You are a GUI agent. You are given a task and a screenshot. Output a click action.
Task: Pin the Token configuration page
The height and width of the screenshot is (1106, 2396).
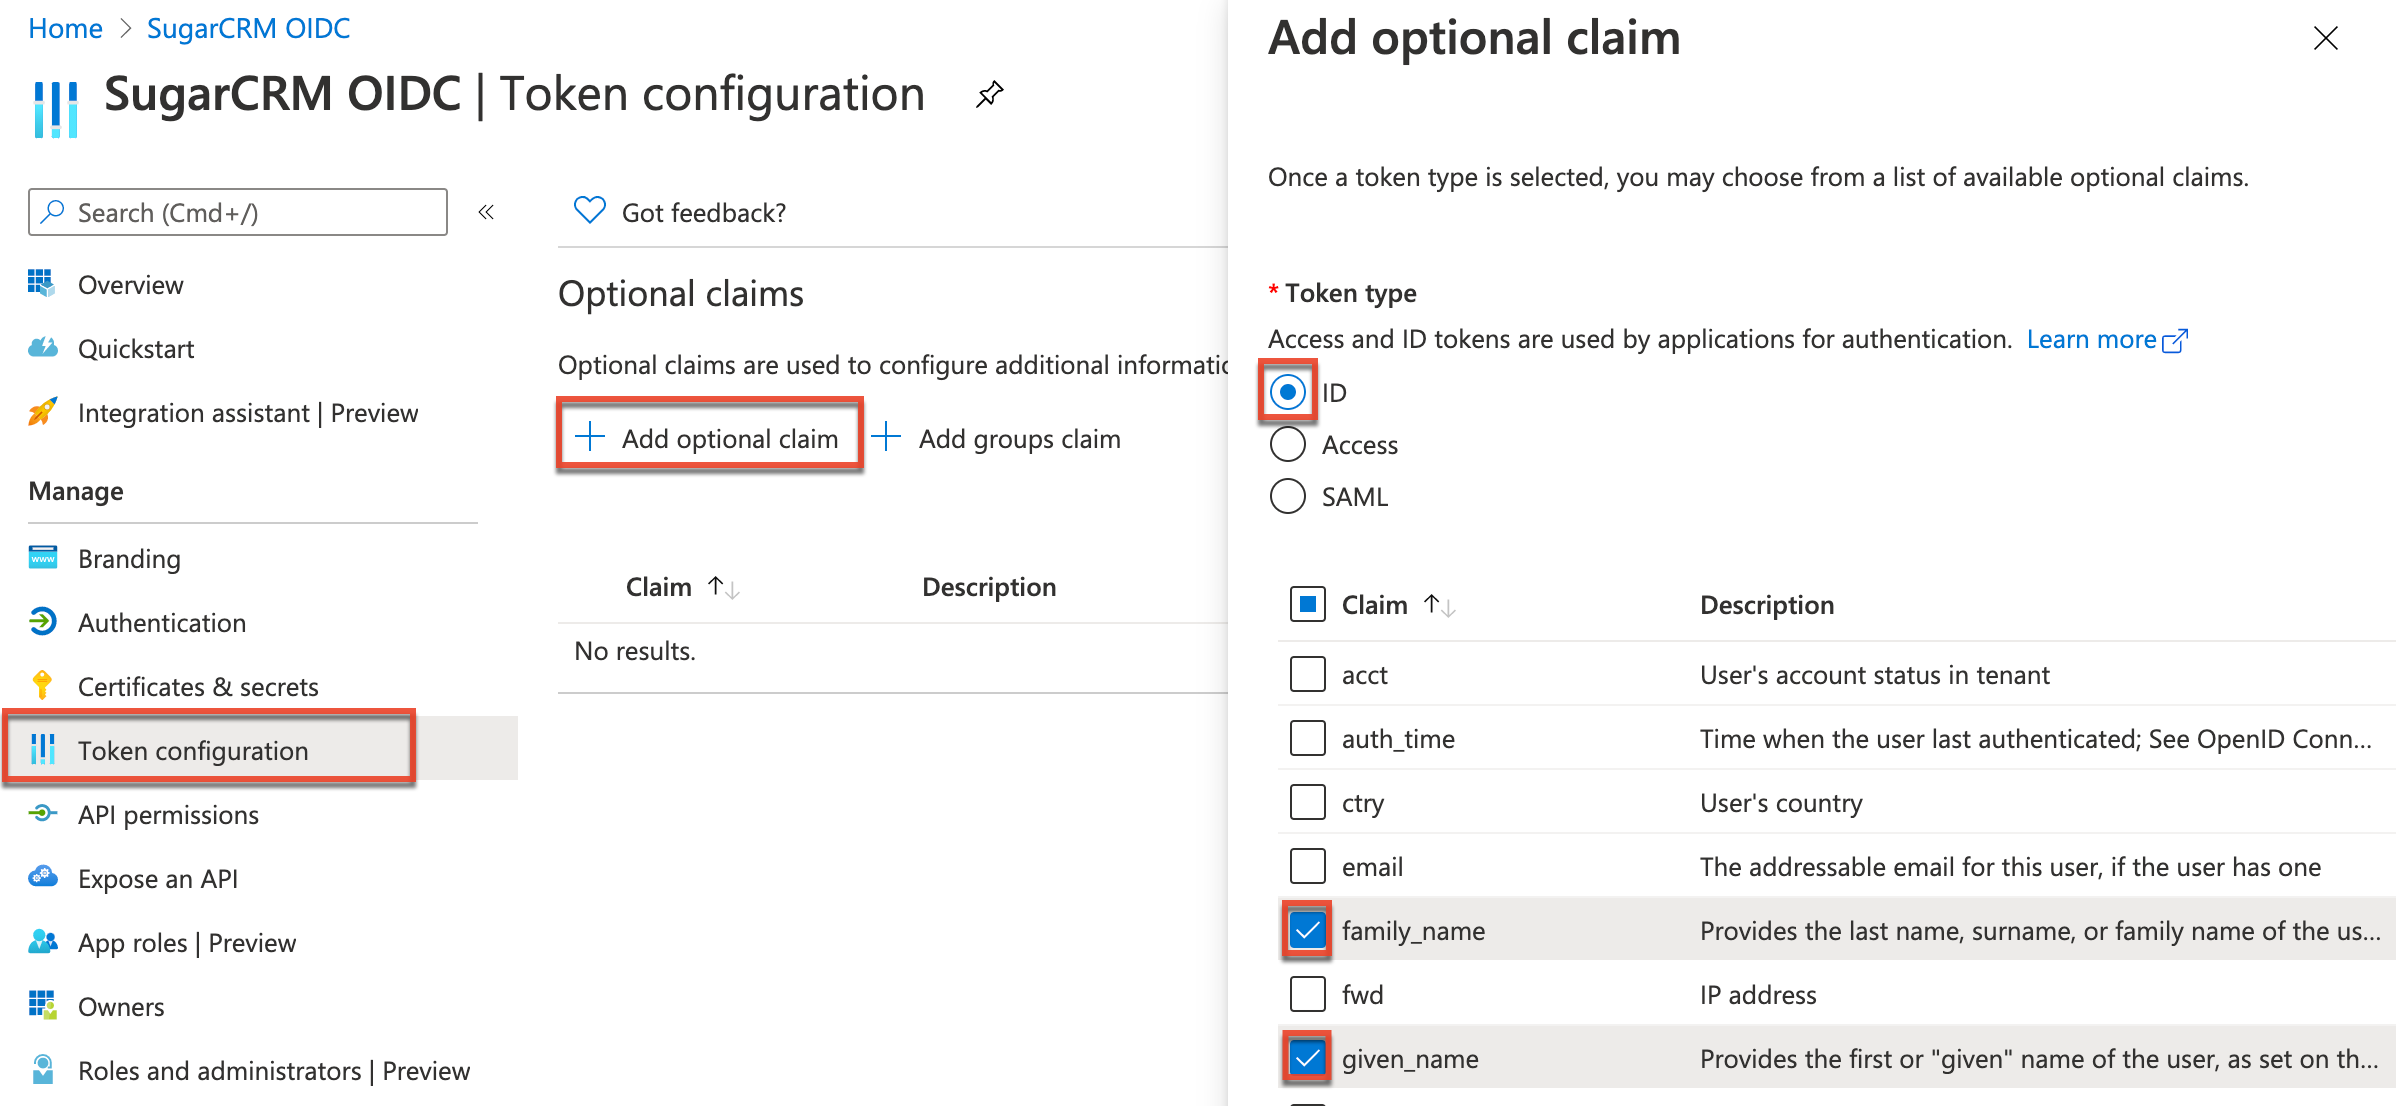[x=989, y=93]
